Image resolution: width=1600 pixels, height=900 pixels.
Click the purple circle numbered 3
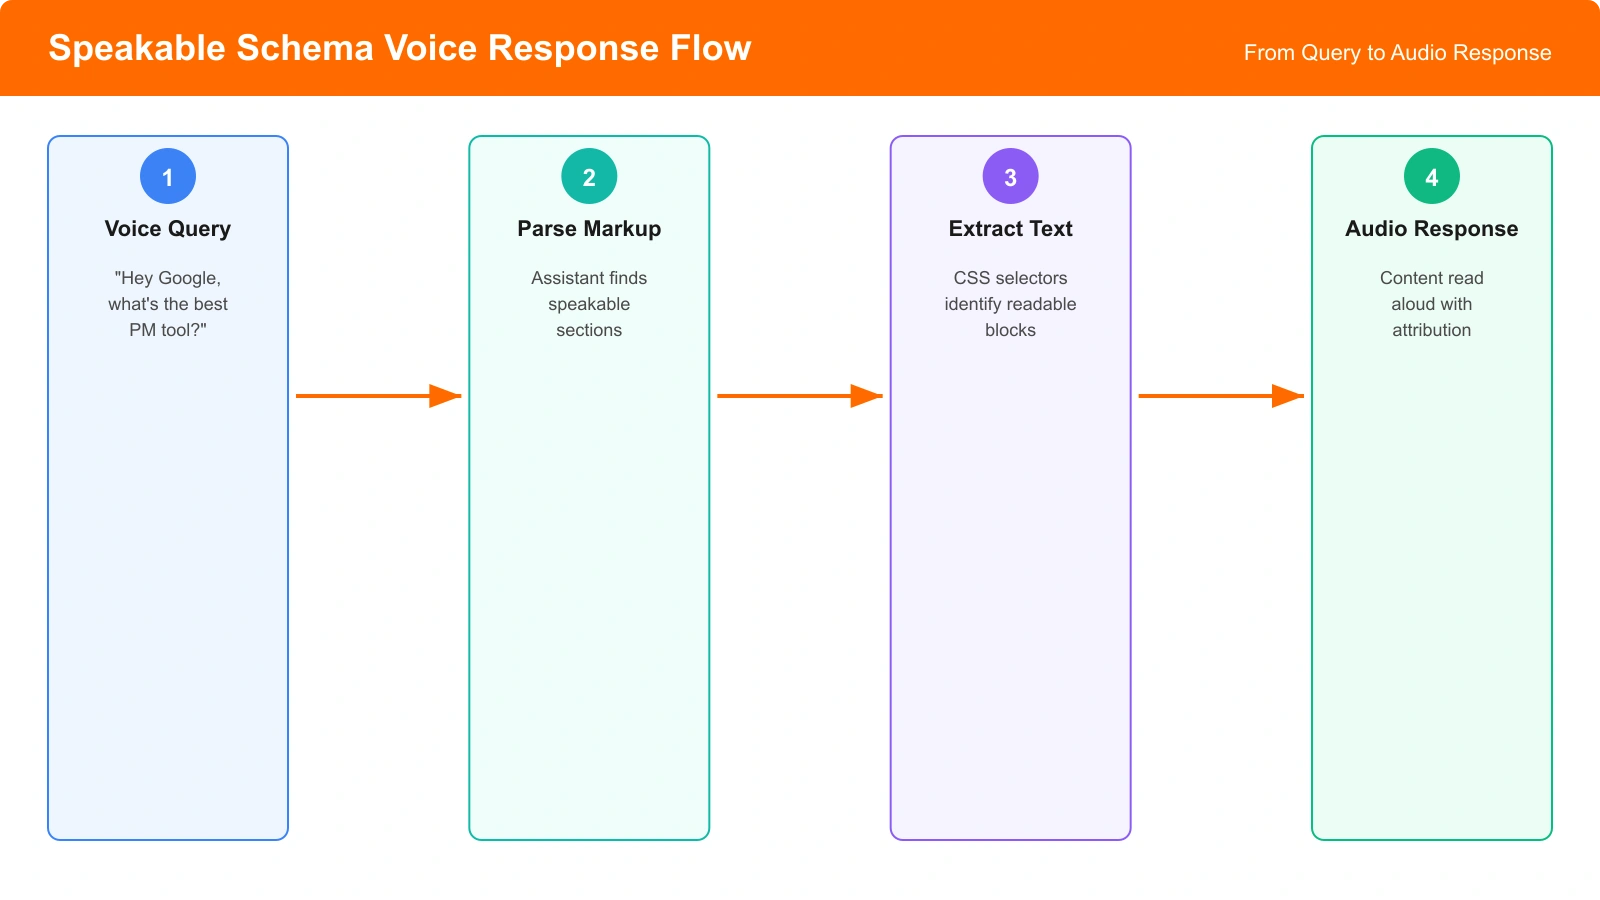point(1010,175)
